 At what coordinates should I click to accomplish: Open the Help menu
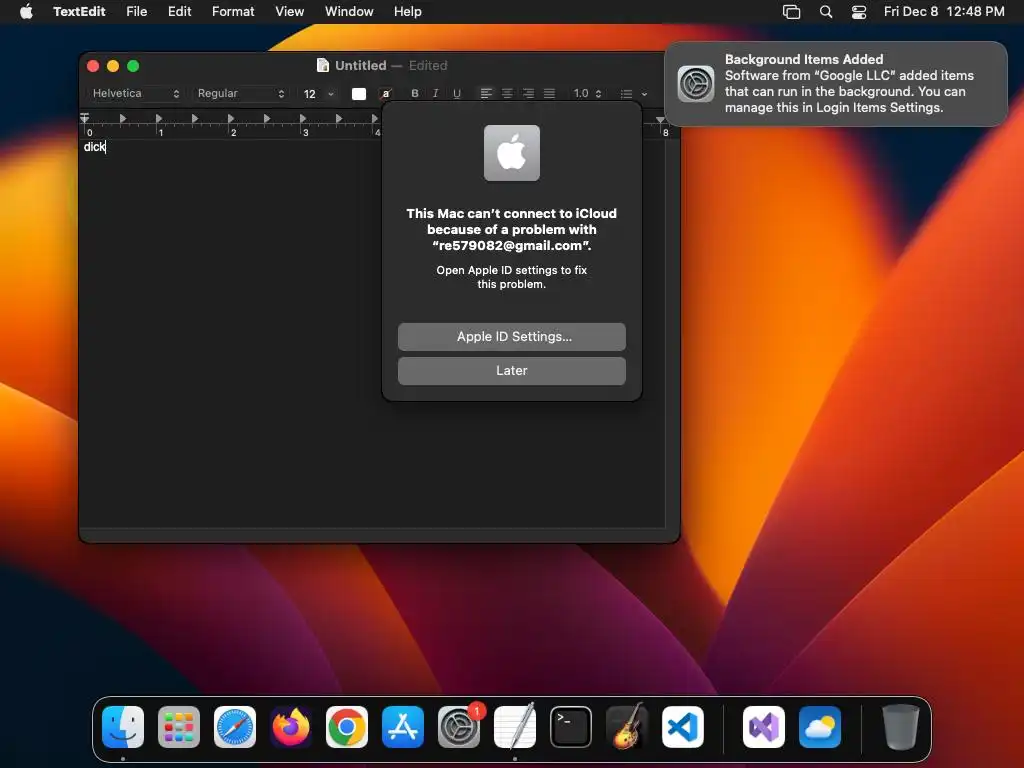pyautogui.click(x=408, y=11)
